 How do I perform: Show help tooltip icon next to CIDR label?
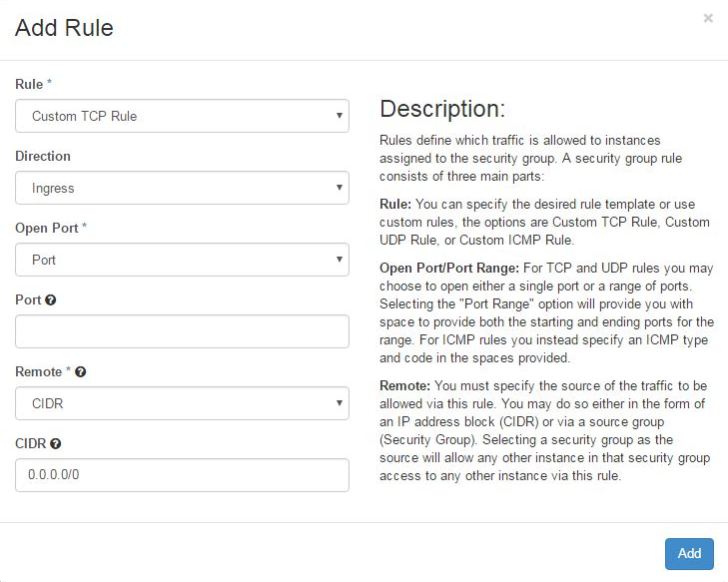click(x=55, y=444)
